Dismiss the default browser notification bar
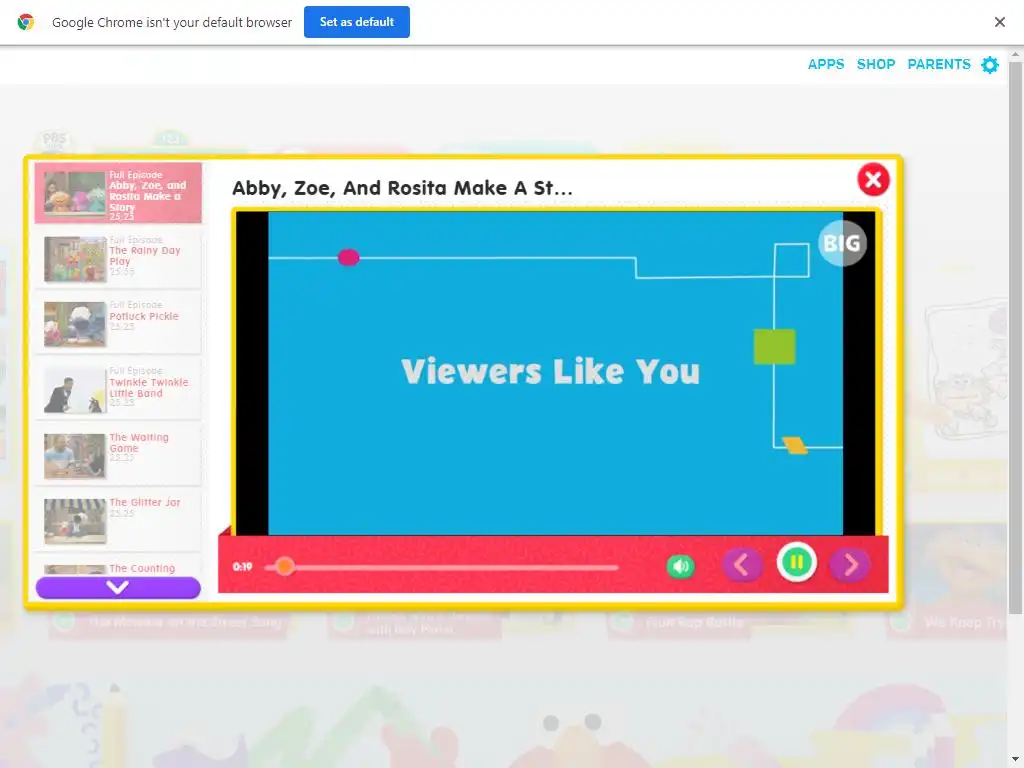 click(999, 22)
